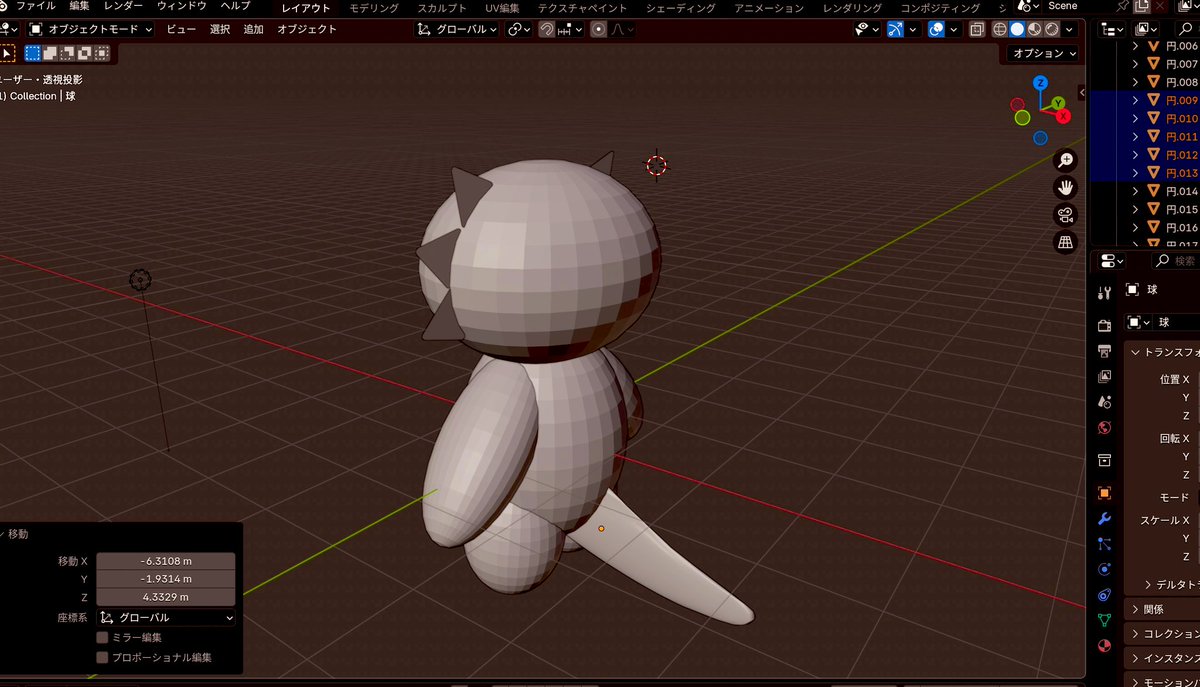Expand the 円.009 outliner item
Screen dimensions: 1200x687
(1135, 100)
